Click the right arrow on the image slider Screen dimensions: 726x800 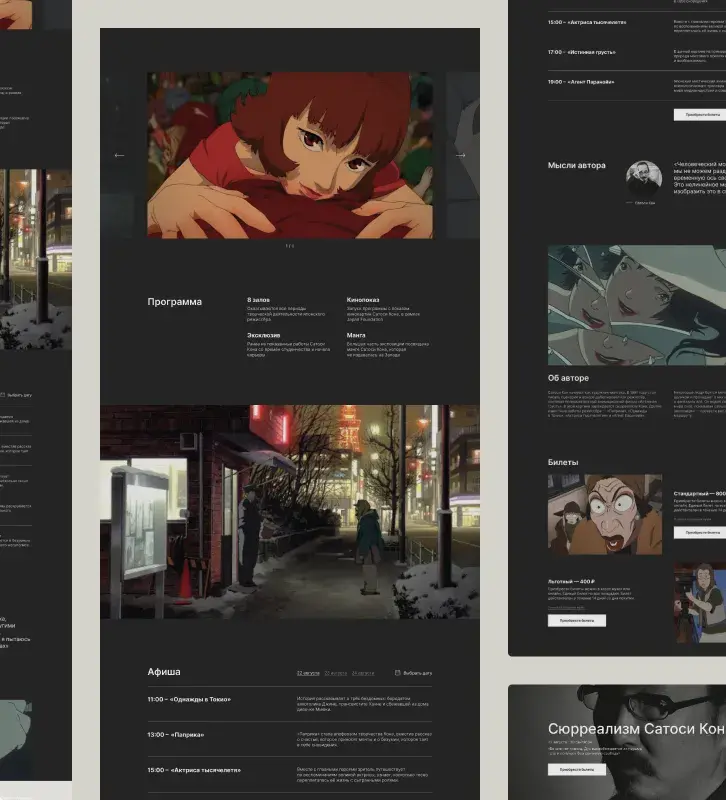click(x=460, y=155)
